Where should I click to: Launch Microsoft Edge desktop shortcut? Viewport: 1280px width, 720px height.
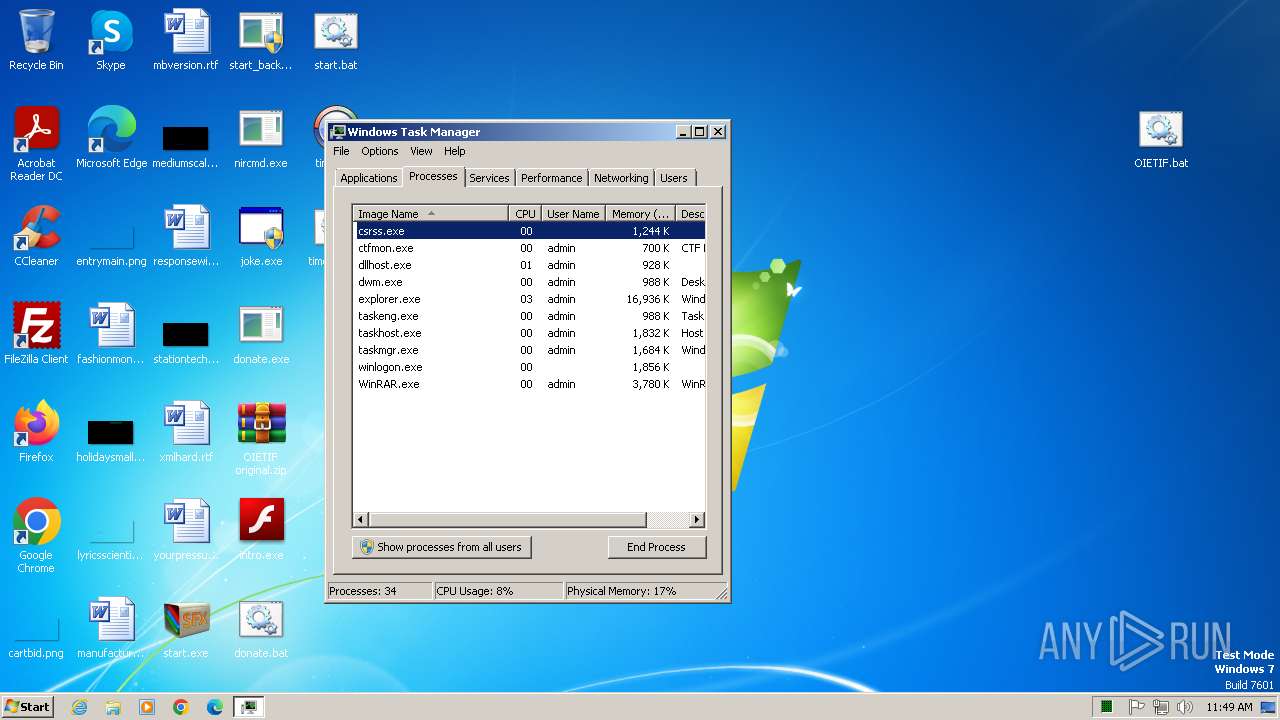click(111, 139)
